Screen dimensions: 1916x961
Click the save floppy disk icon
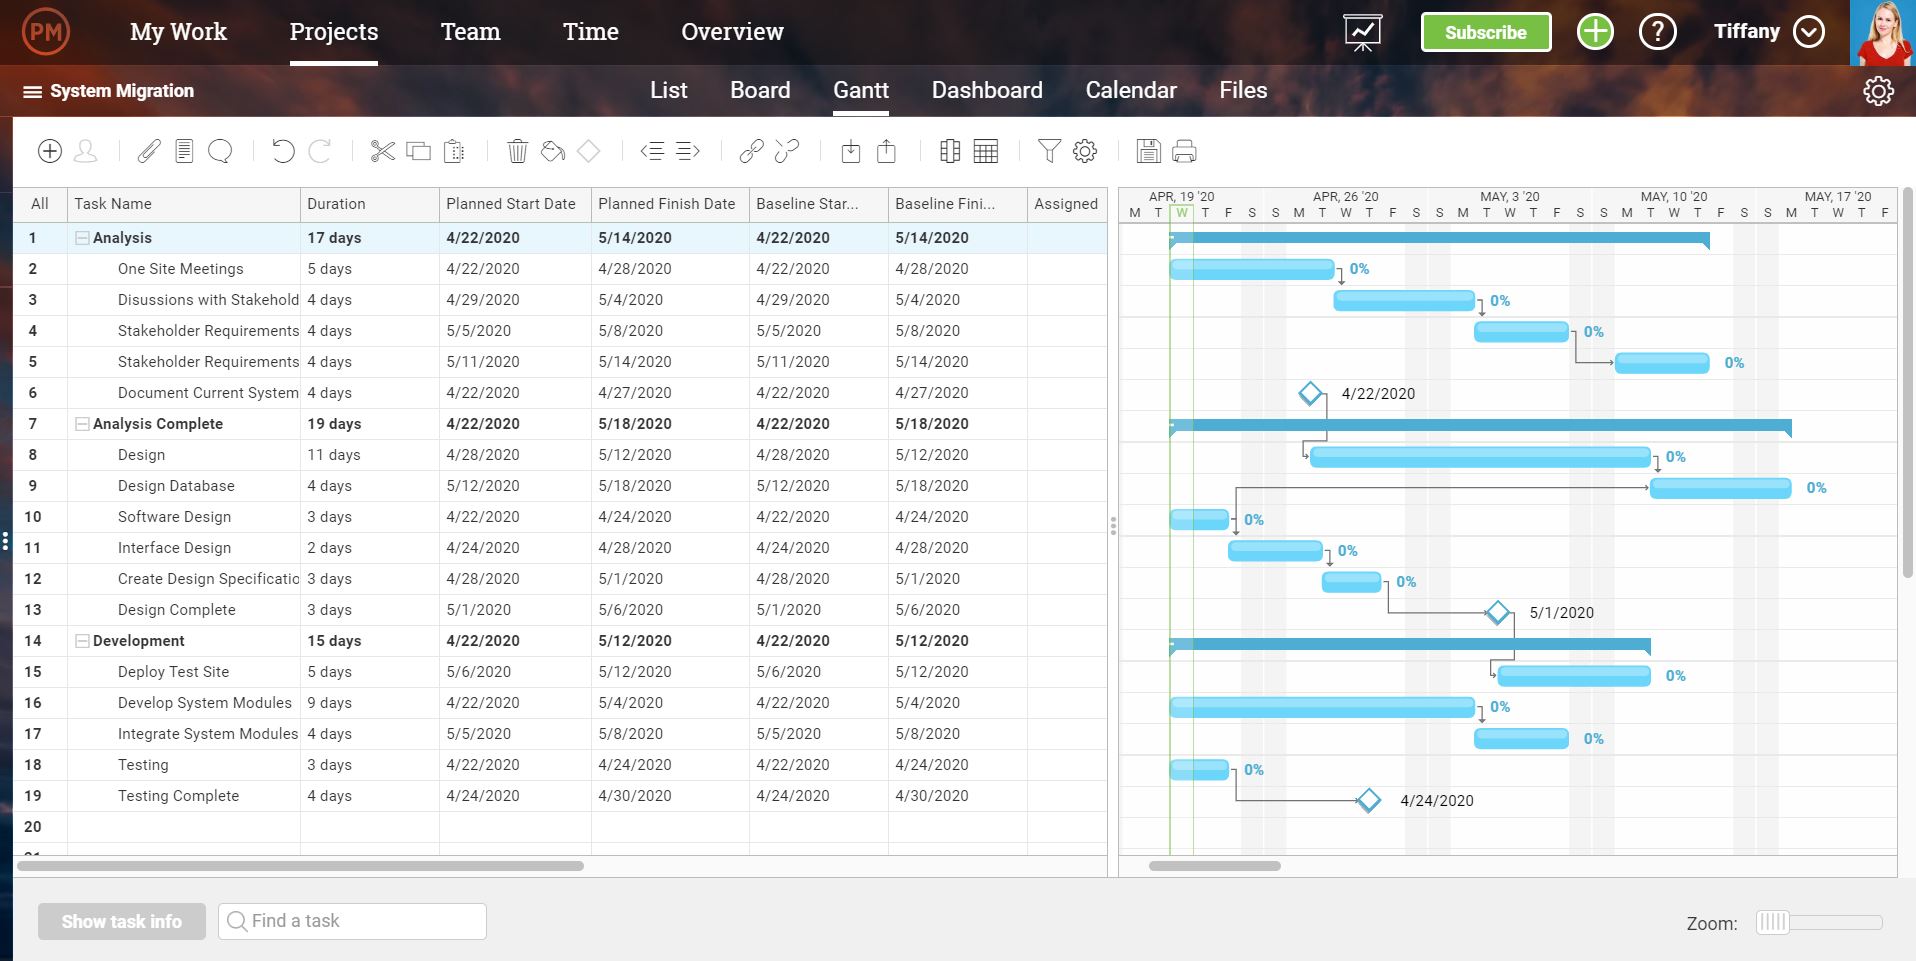[1148, 151]
